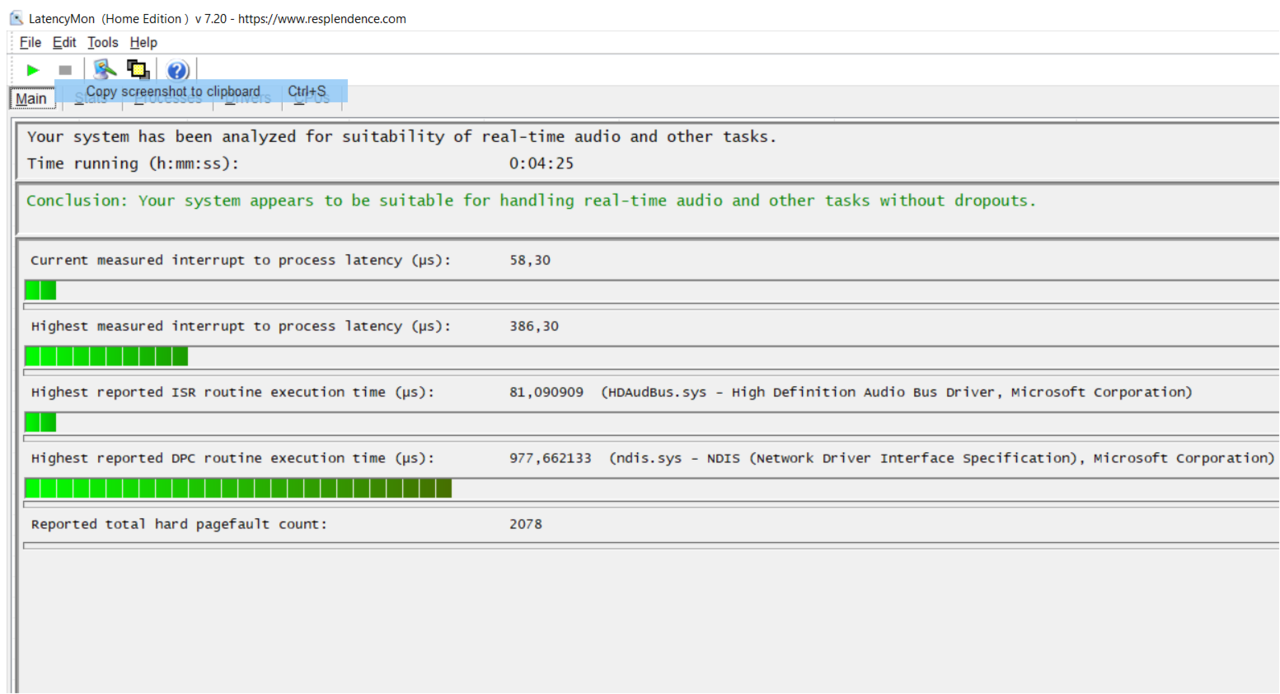Click the current latency value 58,30

(530, 260)
